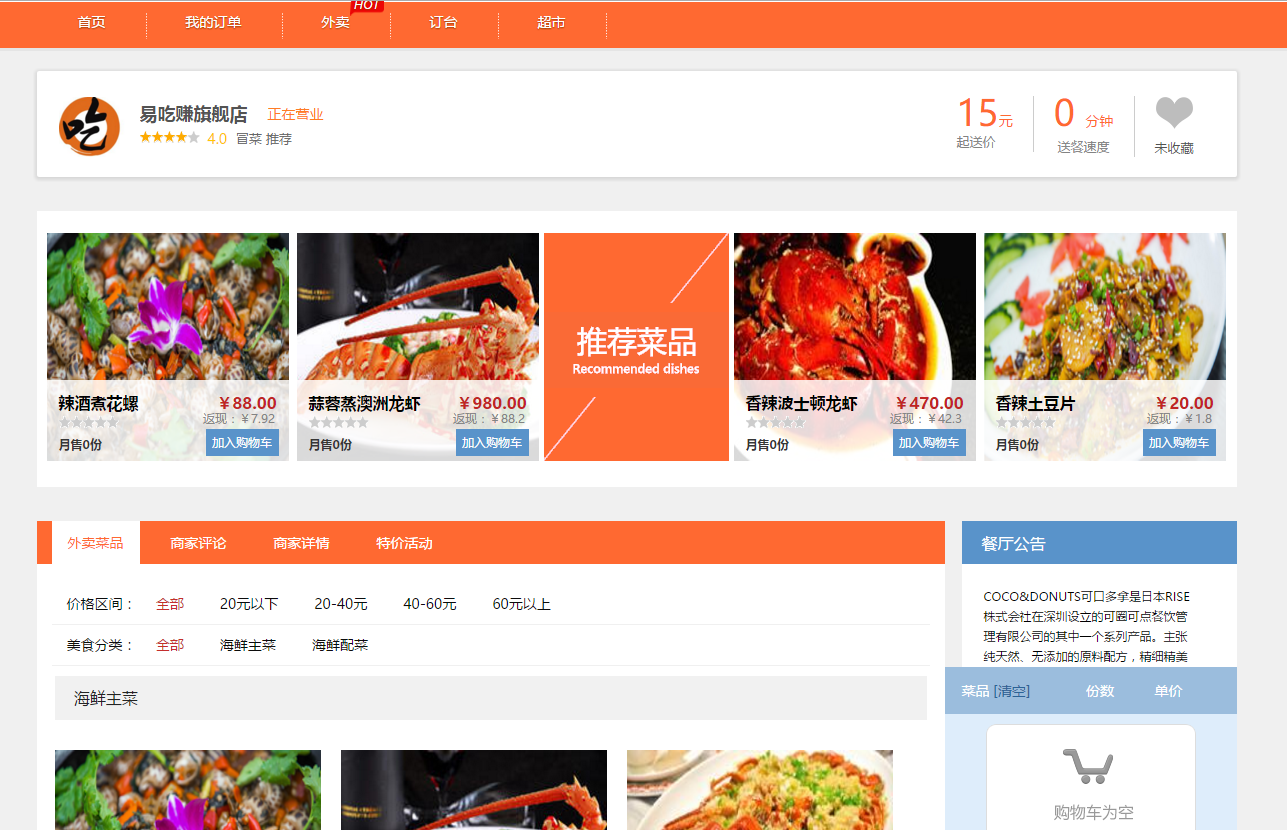Click the ￥88.00 price
The width and height of the screenshot is (1287, 830).
(246, 404)
